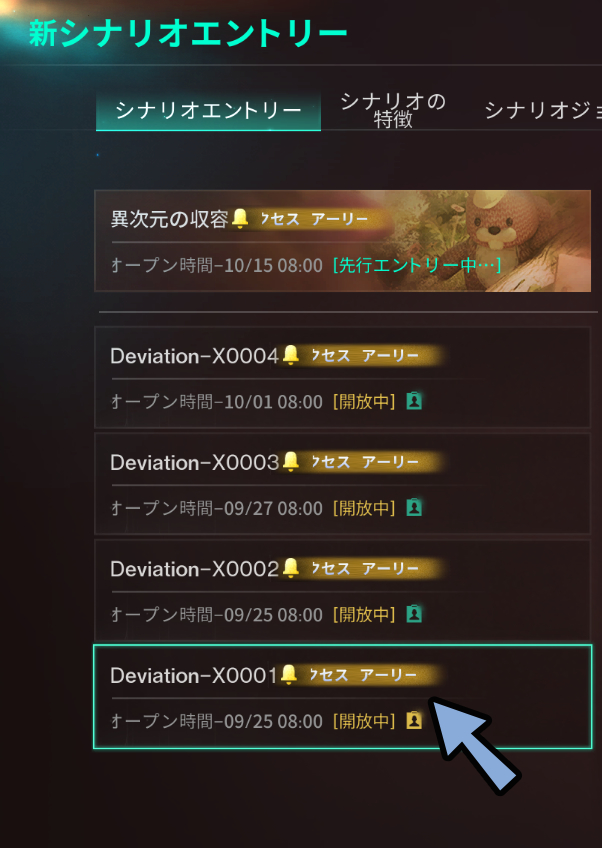Click the bell icon beside Deviation-X0001
The height and width of the screenshot is (848, 602).
tap(289, 674)
